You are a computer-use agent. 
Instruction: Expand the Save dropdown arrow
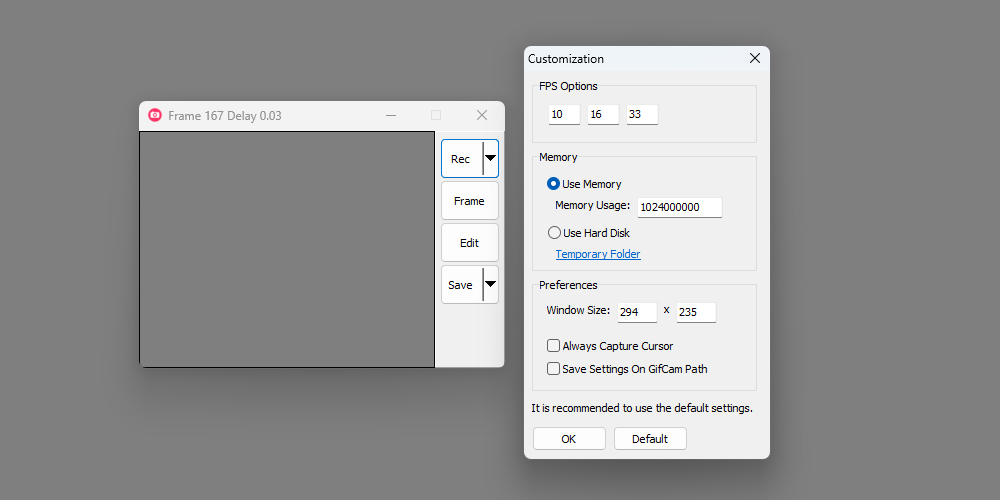tap(490, 284)
